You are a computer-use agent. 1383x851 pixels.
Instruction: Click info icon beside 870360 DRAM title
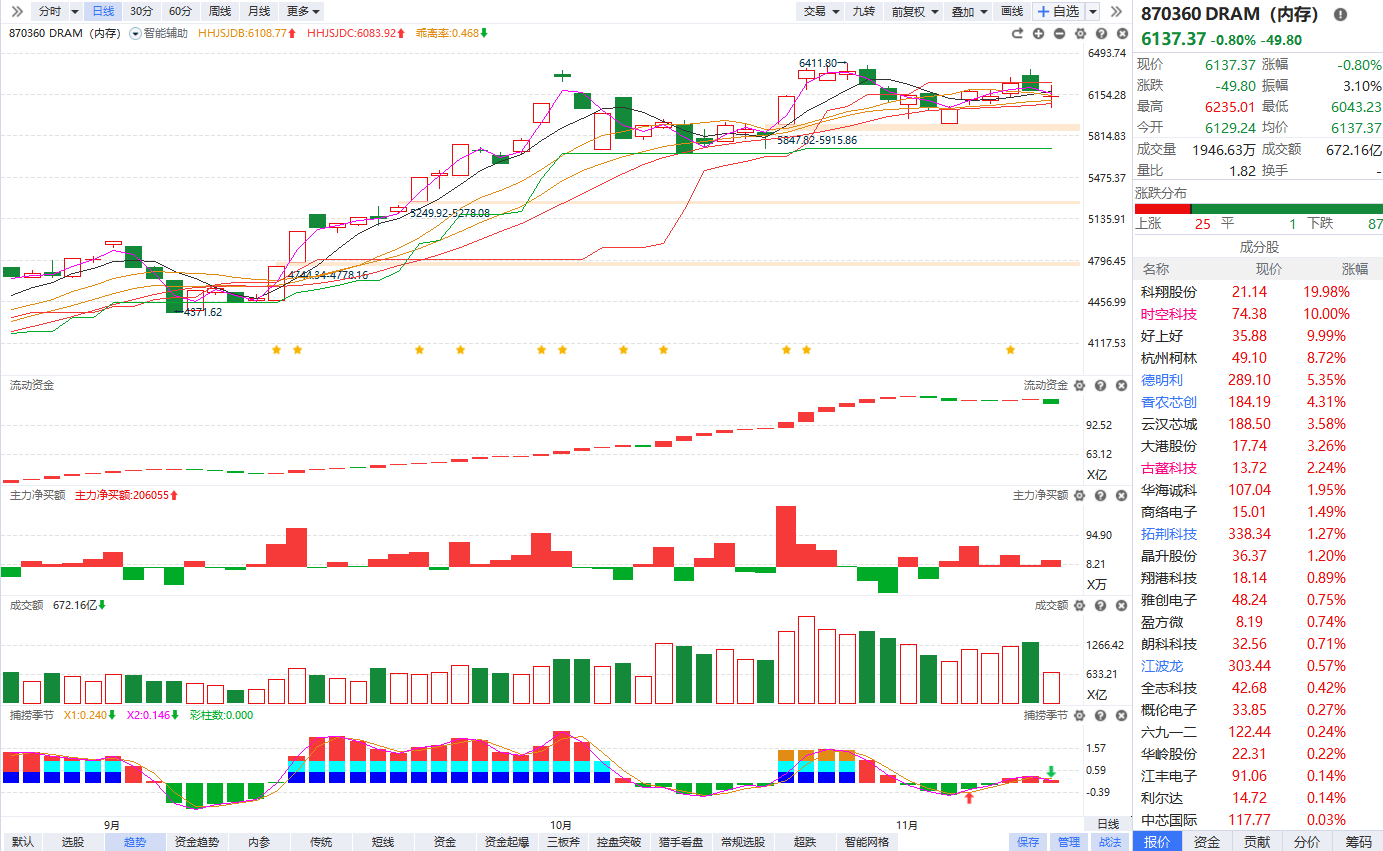point(1341,14)
